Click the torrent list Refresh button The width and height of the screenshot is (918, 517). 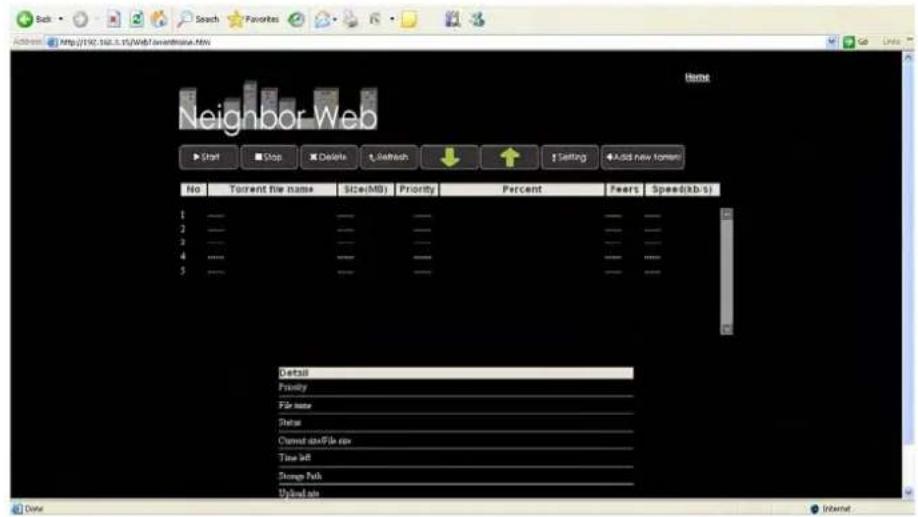(389, 157)
